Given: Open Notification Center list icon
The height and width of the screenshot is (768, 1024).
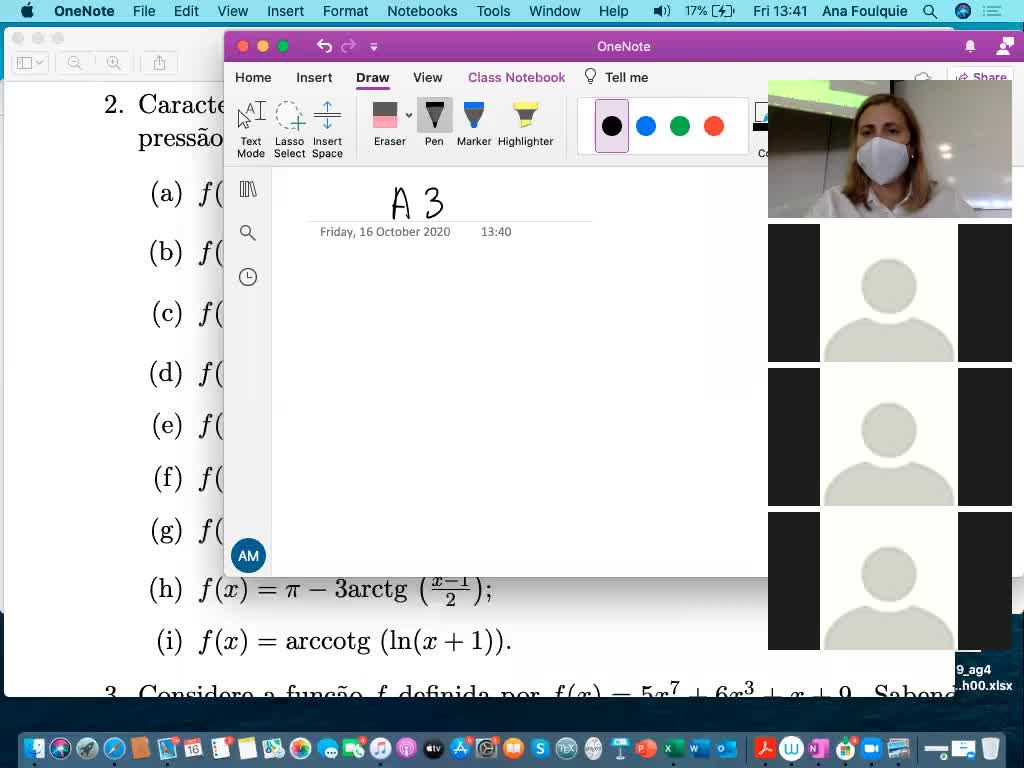Looking at the screenshot, I should (992, 11).
